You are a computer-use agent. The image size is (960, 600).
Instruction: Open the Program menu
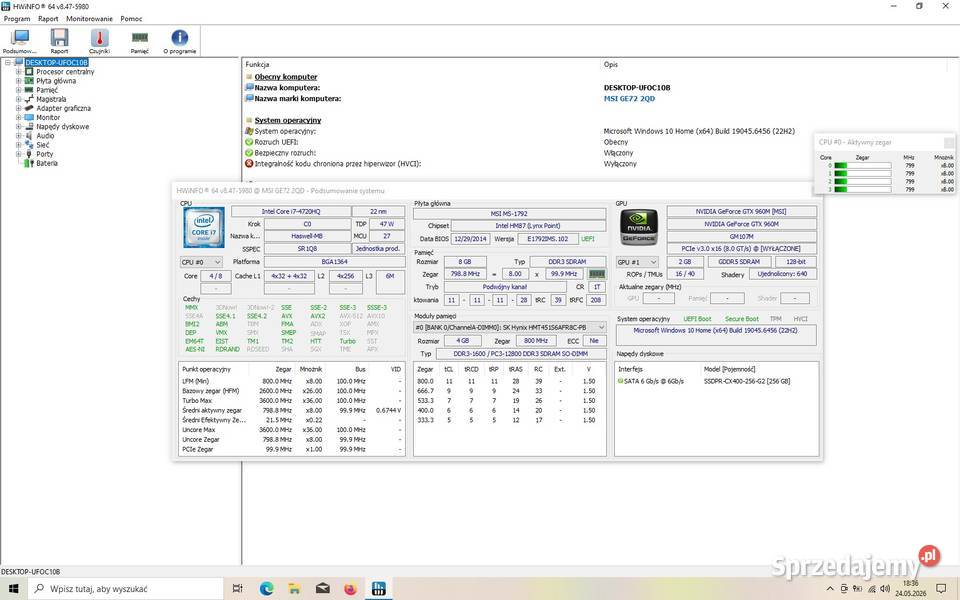point(17,19)
